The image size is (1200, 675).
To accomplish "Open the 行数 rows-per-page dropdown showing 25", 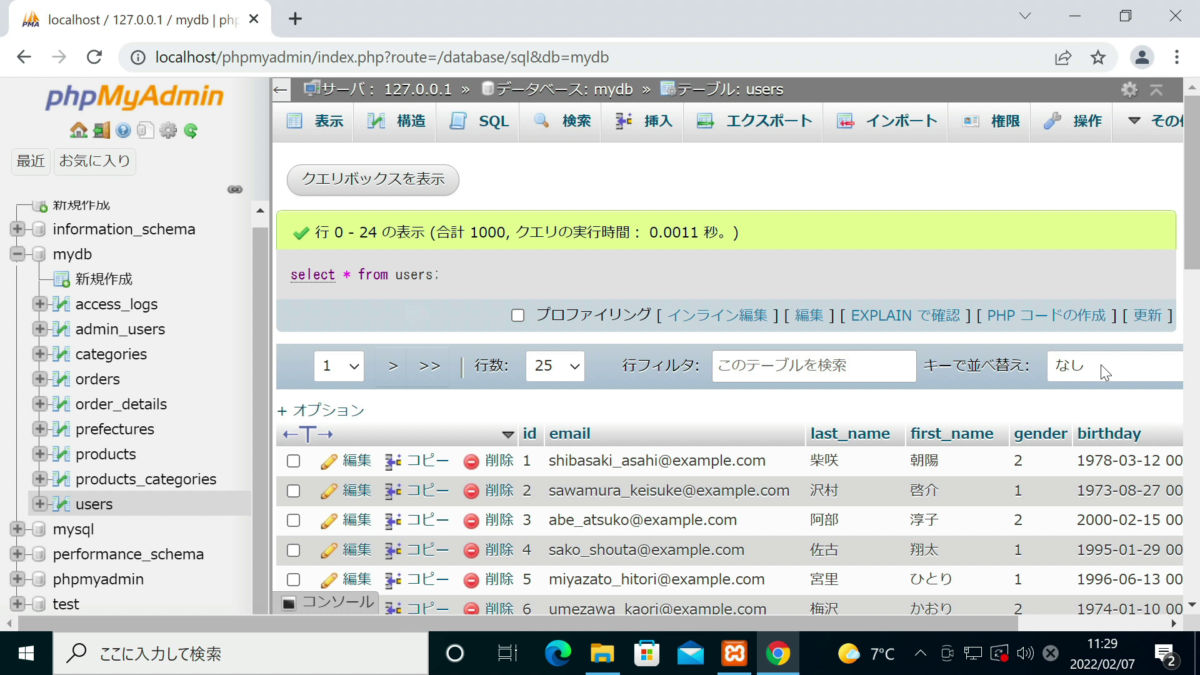I will (555, 366).
